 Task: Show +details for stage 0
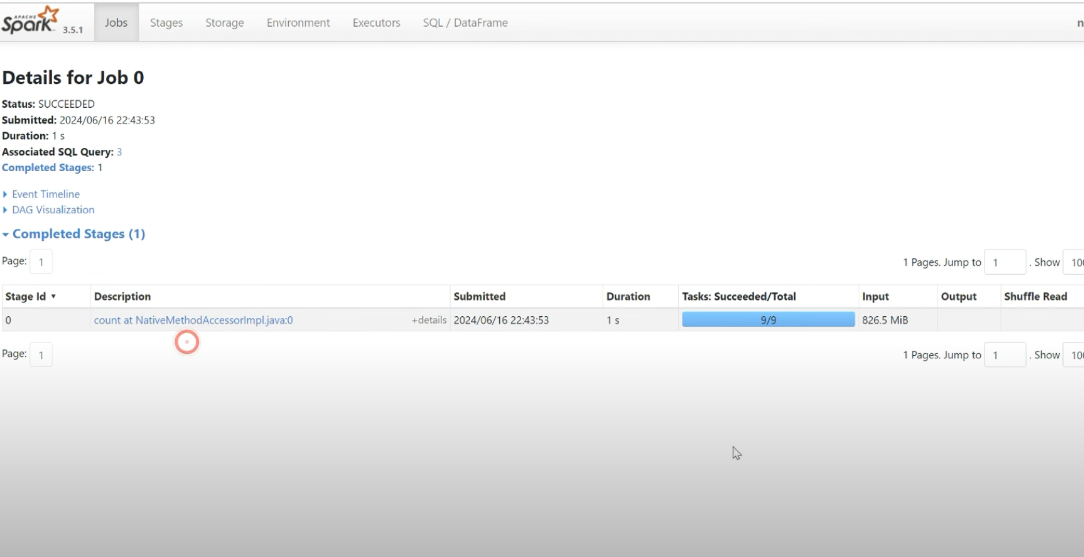tap(429, 321)
